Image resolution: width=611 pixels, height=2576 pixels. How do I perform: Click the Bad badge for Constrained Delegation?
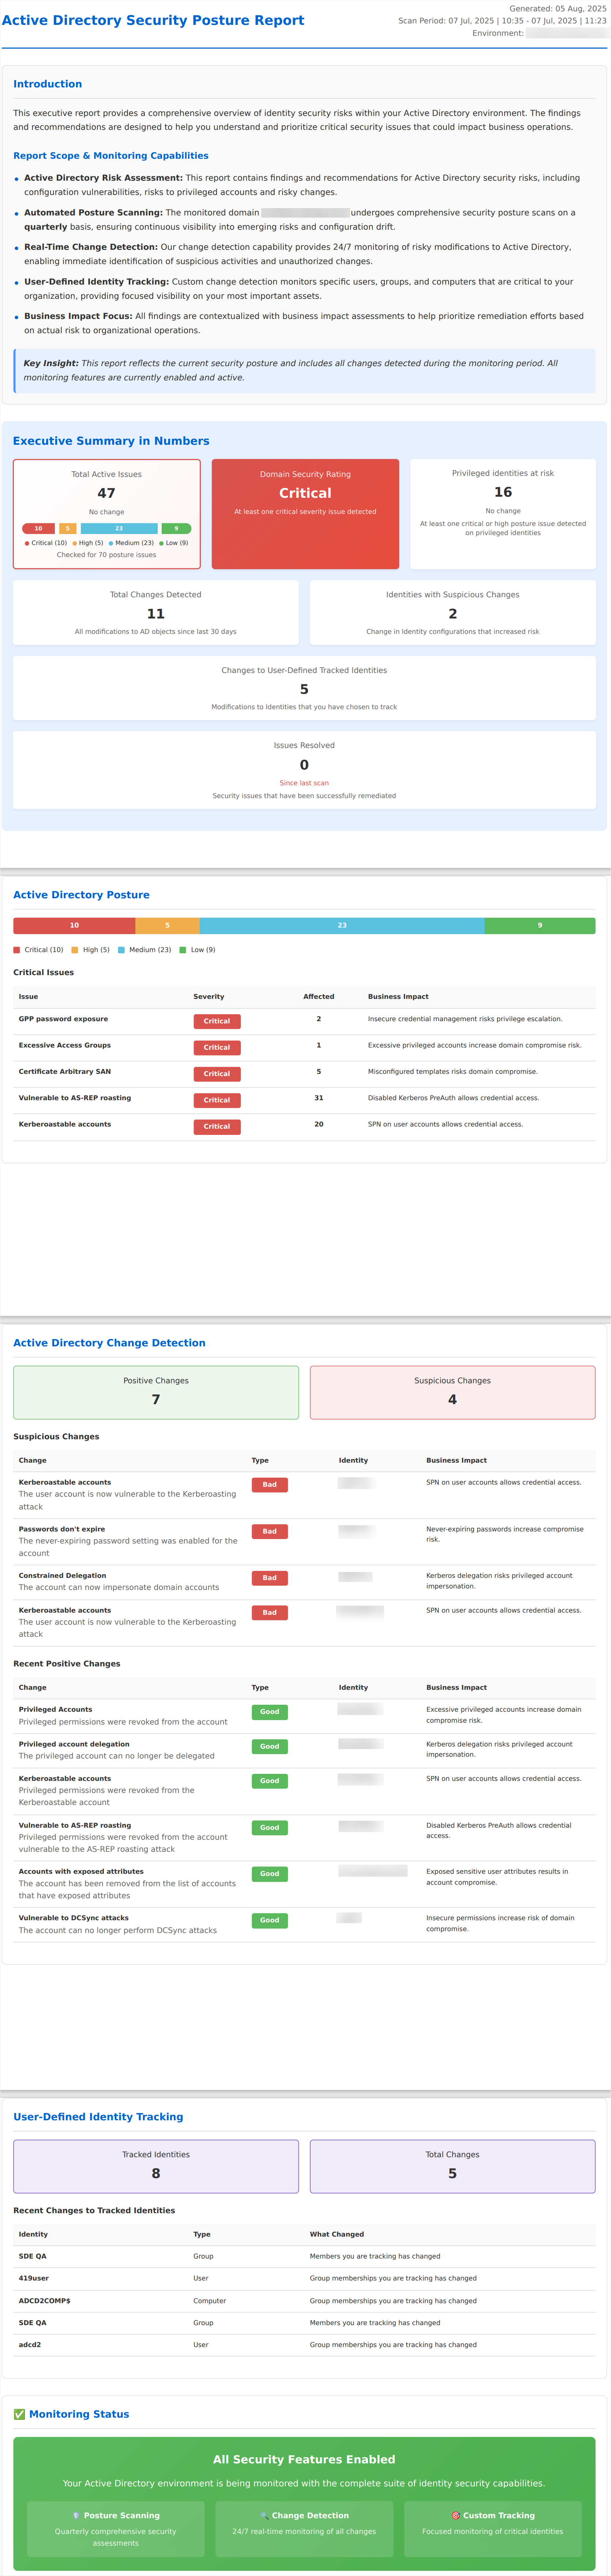pyautogui.click(x=269, y=1578)
